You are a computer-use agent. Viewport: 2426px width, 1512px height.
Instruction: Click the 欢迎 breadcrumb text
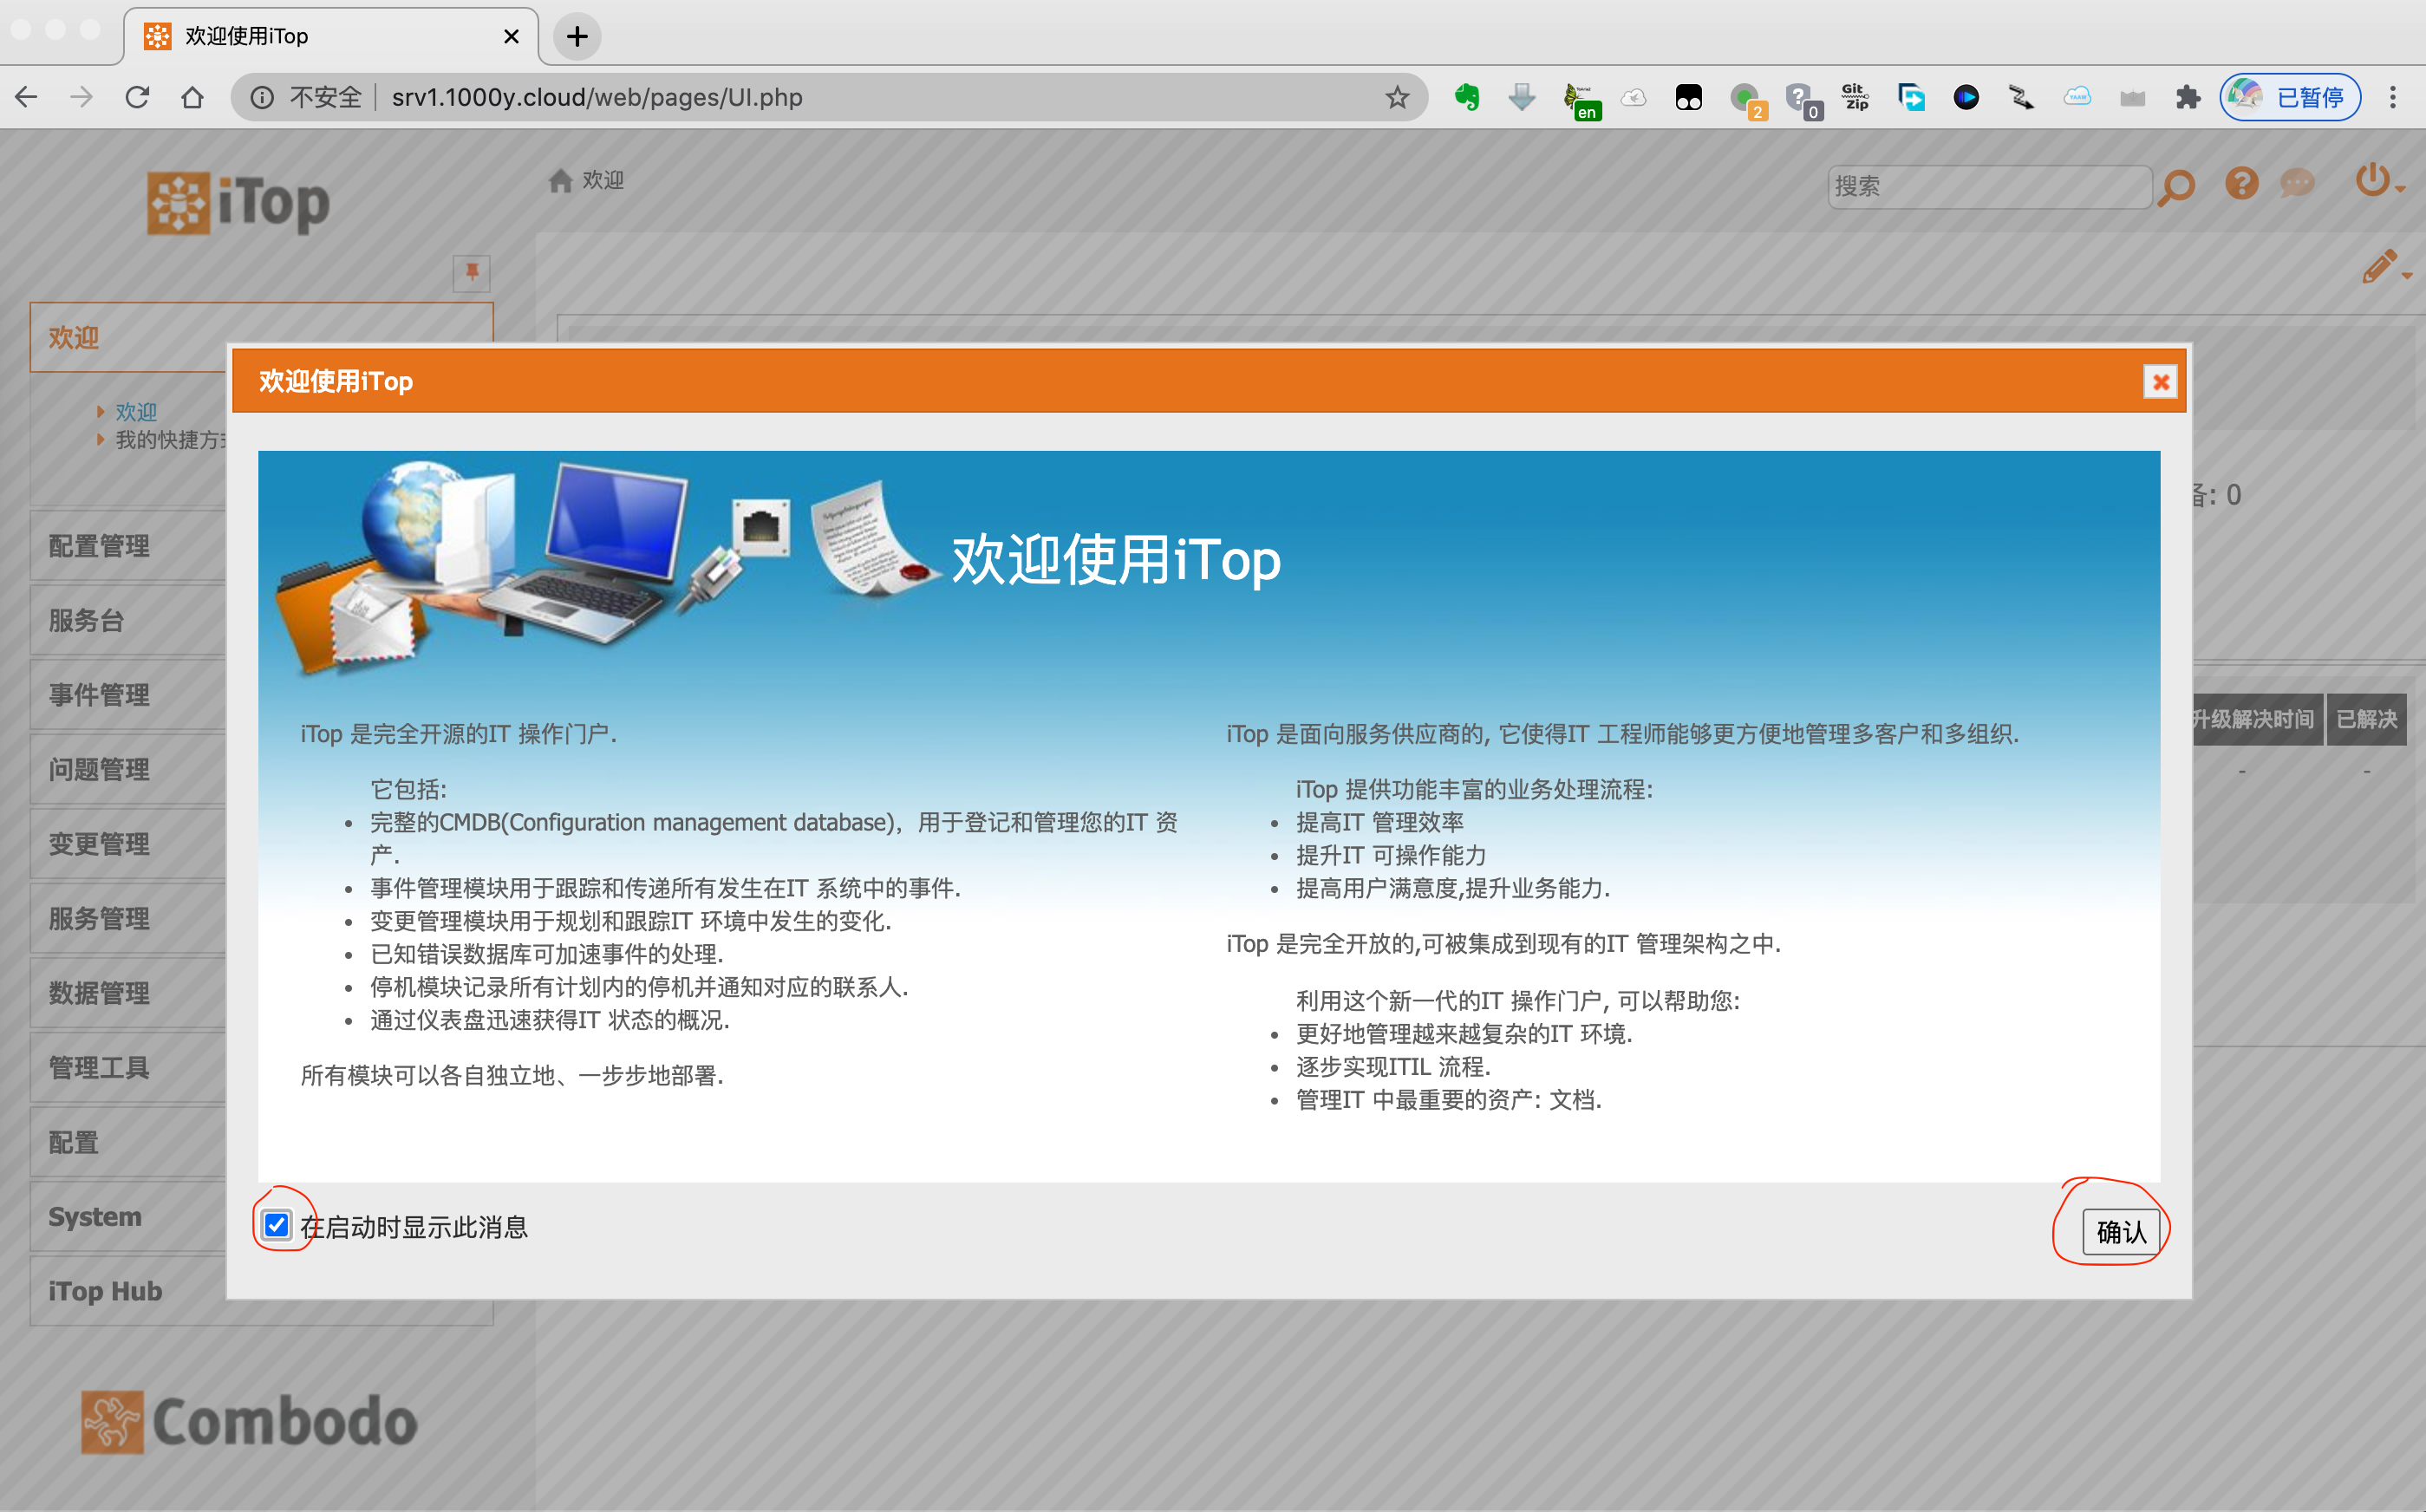(x=603, y=180)
